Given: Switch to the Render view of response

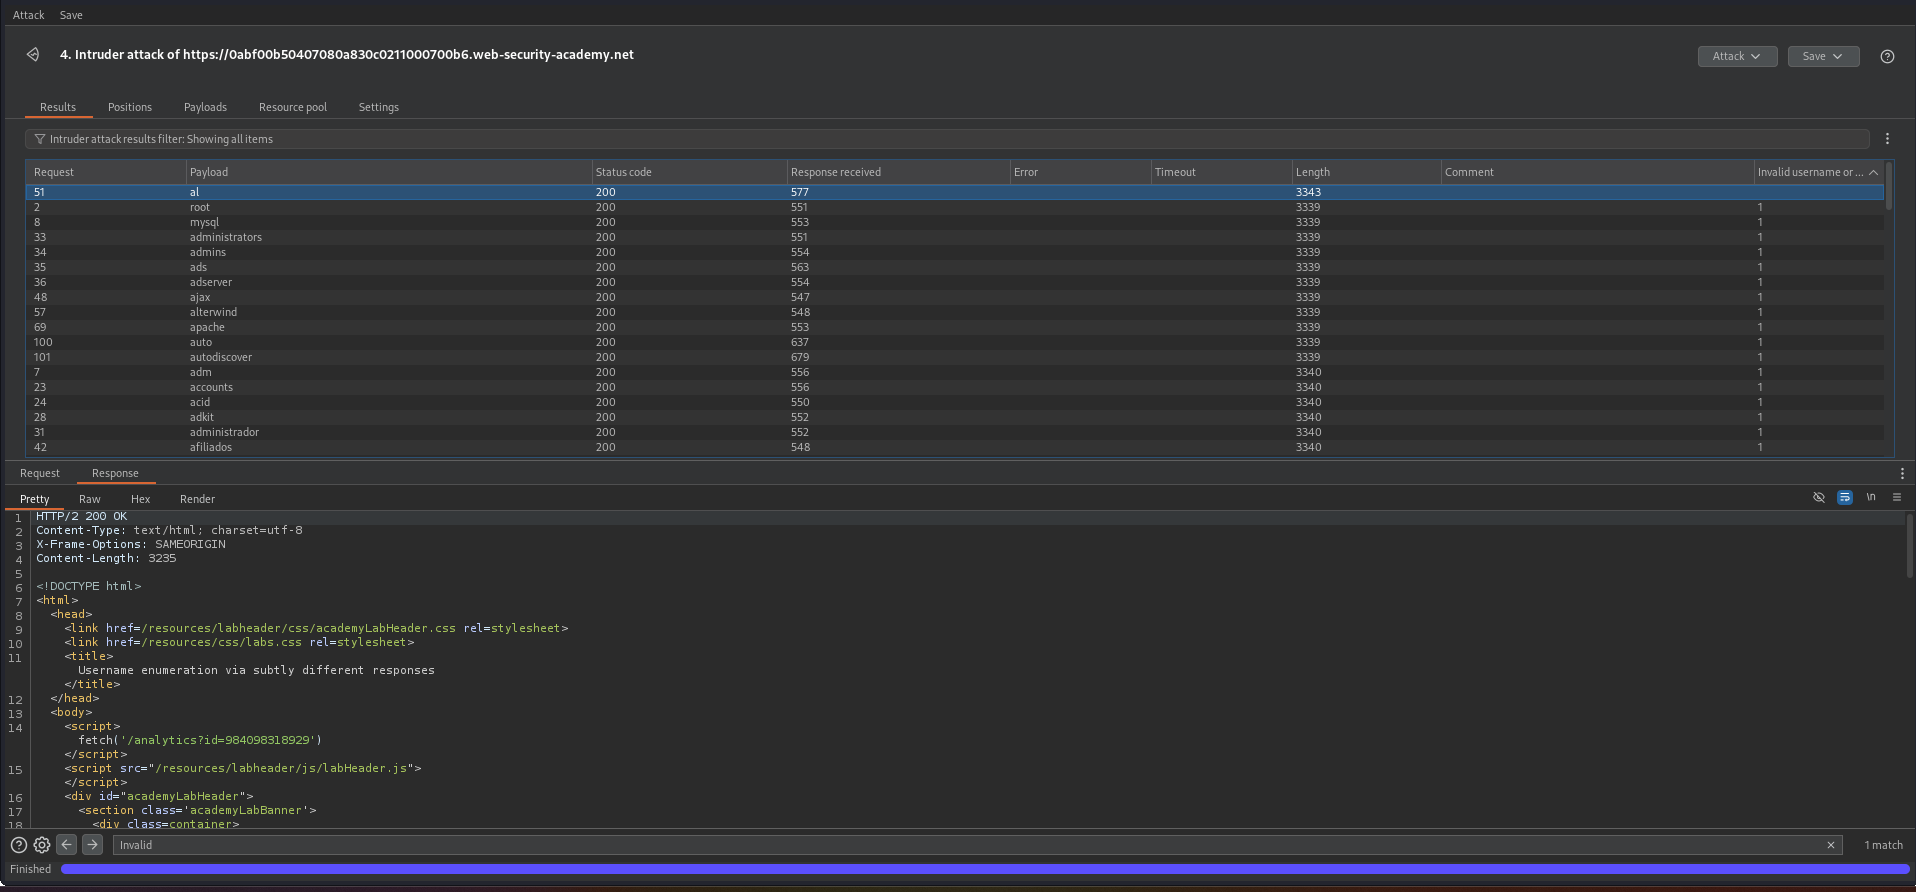Looking at the screenshot, I should pyautogui.click(x=197, y=499).
